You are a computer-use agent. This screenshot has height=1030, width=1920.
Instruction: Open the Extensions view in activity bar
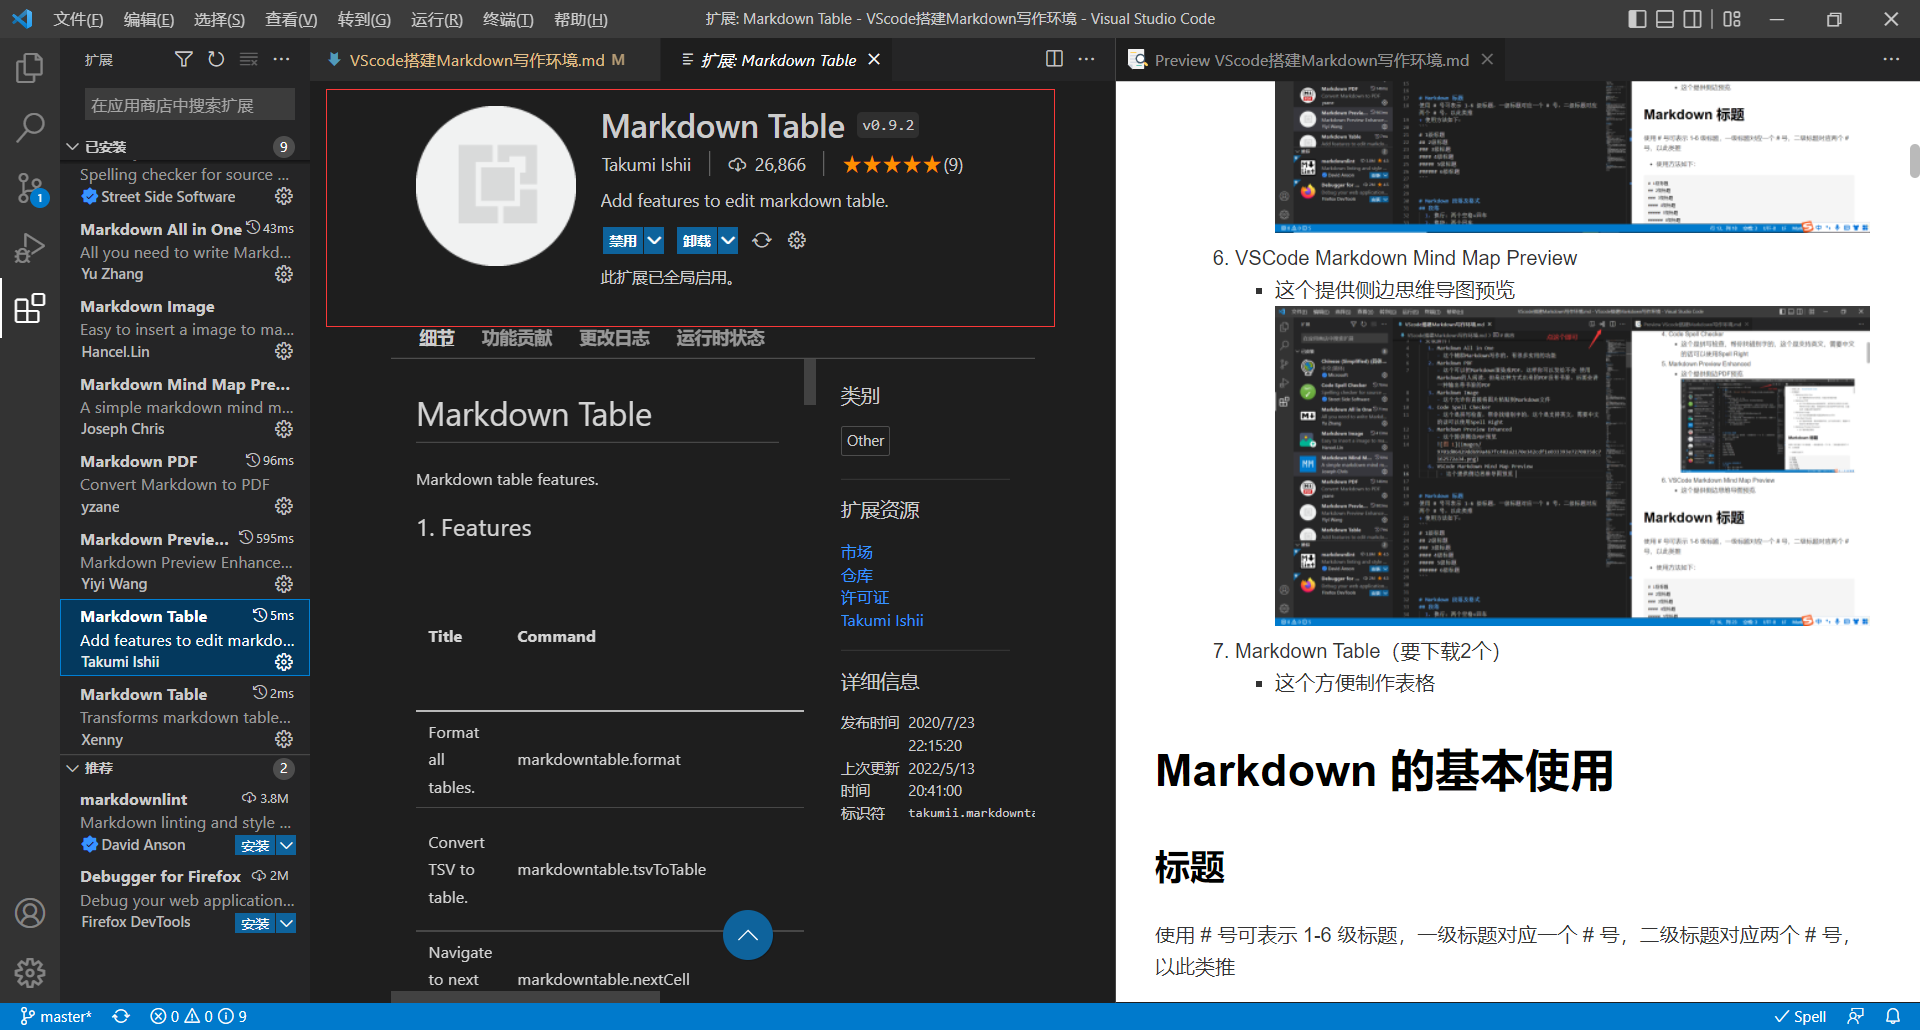tap(30, 308)
